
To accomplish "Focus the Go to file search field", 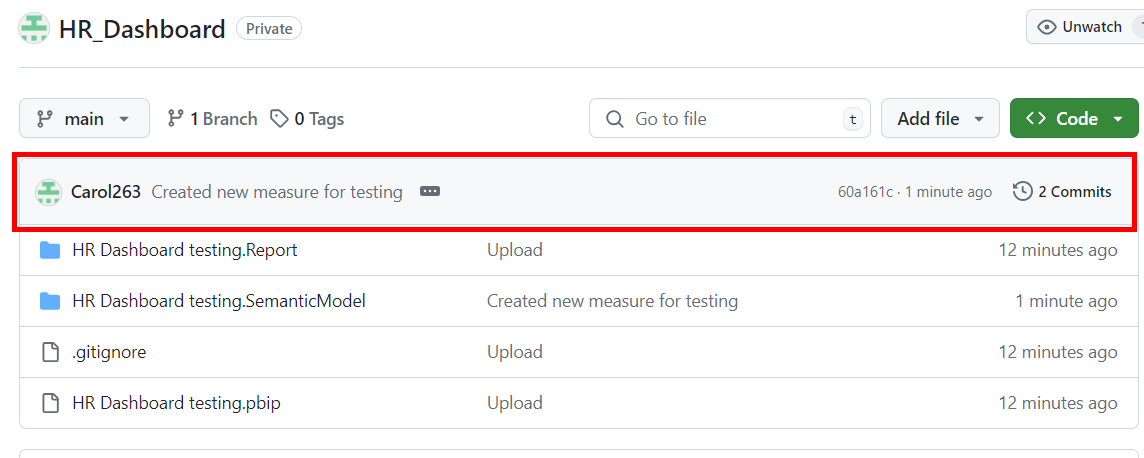I will (x=729, y=118).
